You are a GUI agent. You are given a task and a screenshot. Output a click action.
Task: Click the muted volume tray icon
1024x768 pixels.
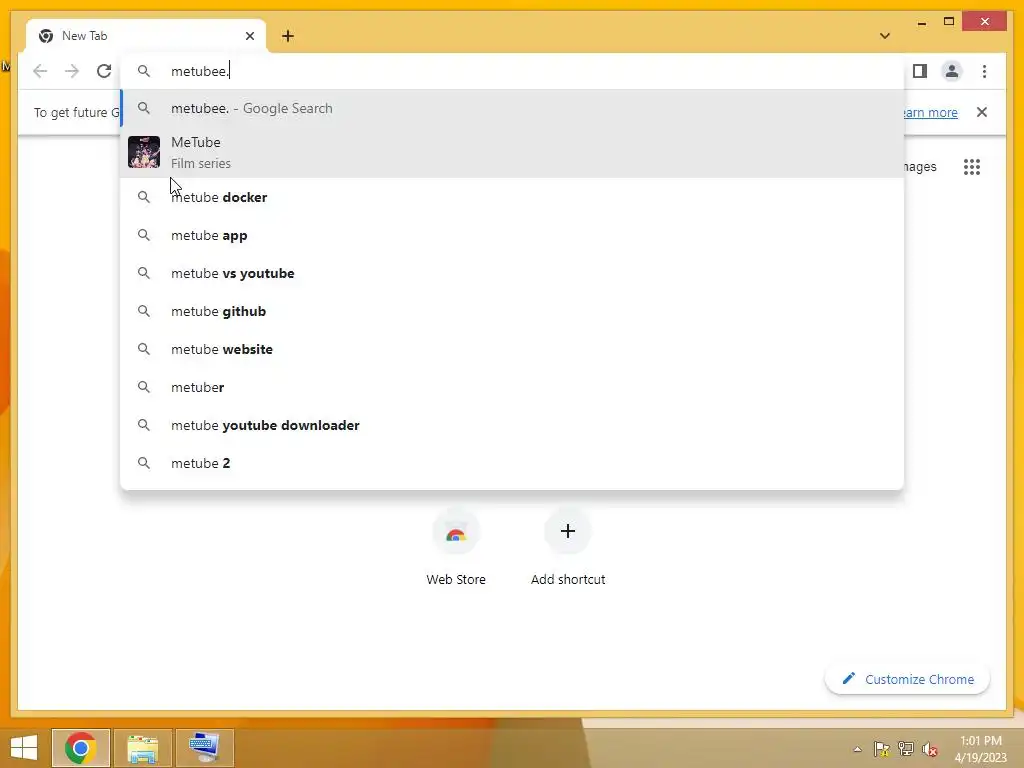pos(930,749)
